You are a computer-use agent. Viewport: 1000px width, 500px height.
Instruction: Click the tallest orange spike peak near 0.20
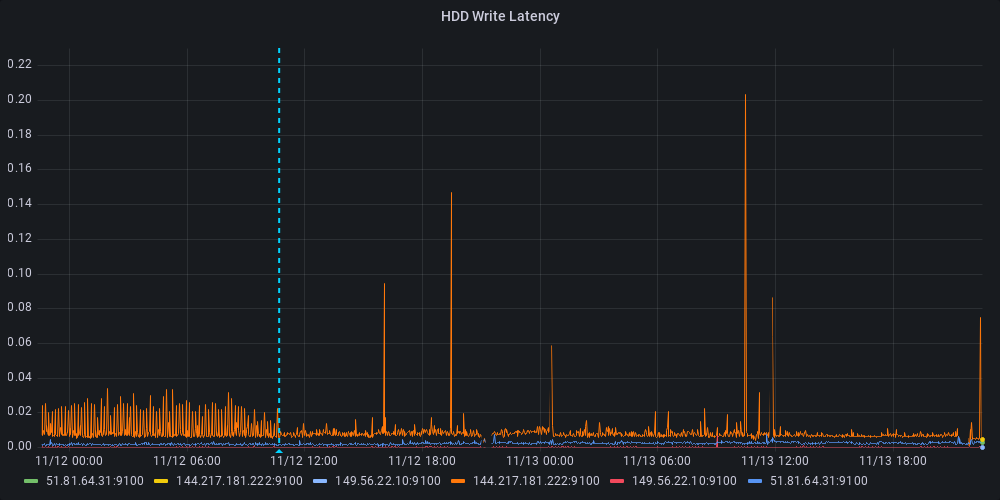[745, 95]
